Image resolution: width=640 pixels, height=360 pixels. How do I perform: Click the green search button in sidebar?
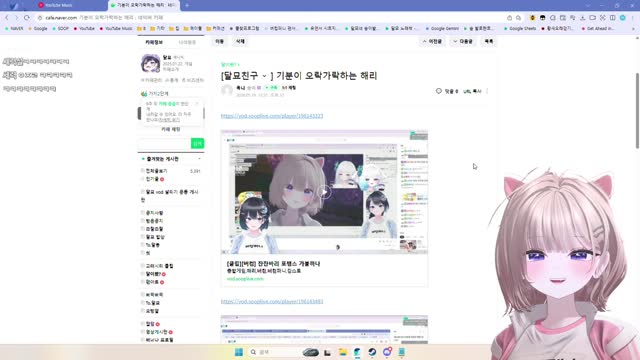(198, 143)
